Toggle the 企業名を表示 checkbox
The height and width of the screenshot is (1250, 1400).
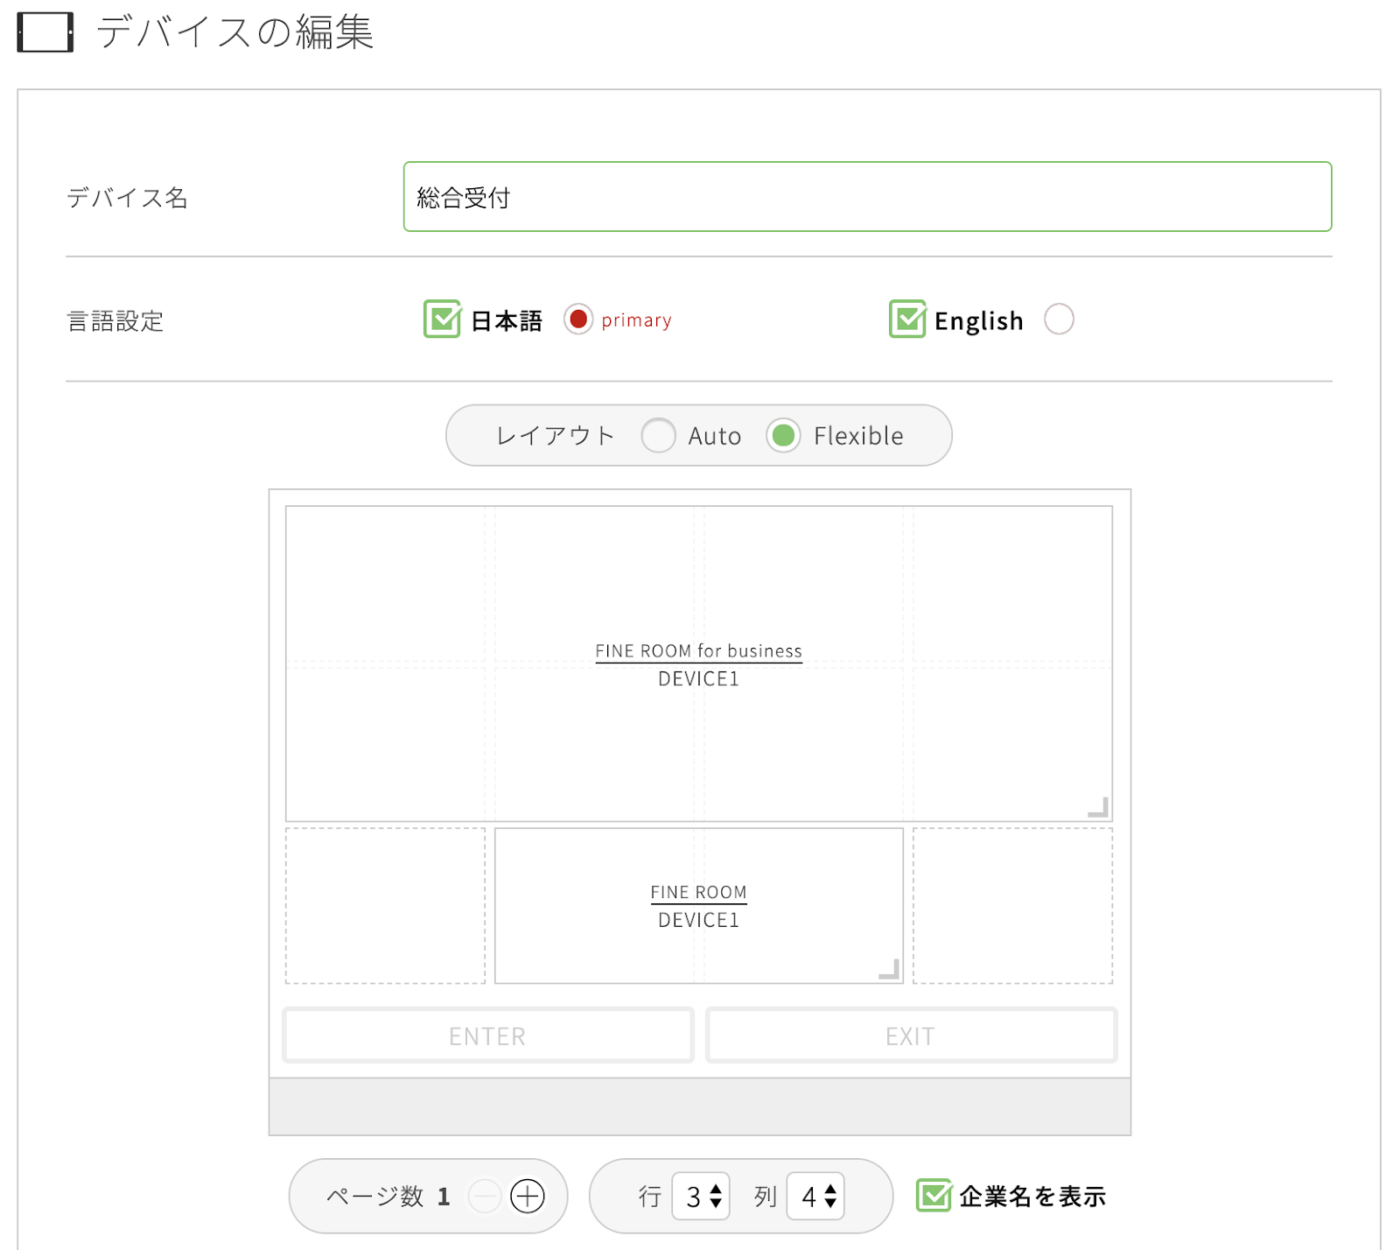pos(934,1195)
